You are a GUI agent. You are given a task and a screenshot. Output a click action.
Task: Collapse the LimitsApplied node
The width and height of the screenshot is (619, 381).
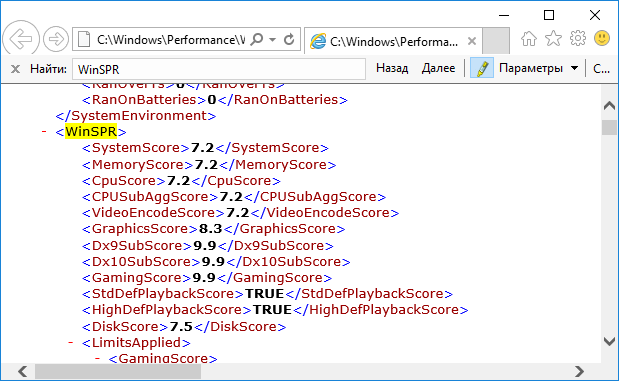click(x=71, y=342)
